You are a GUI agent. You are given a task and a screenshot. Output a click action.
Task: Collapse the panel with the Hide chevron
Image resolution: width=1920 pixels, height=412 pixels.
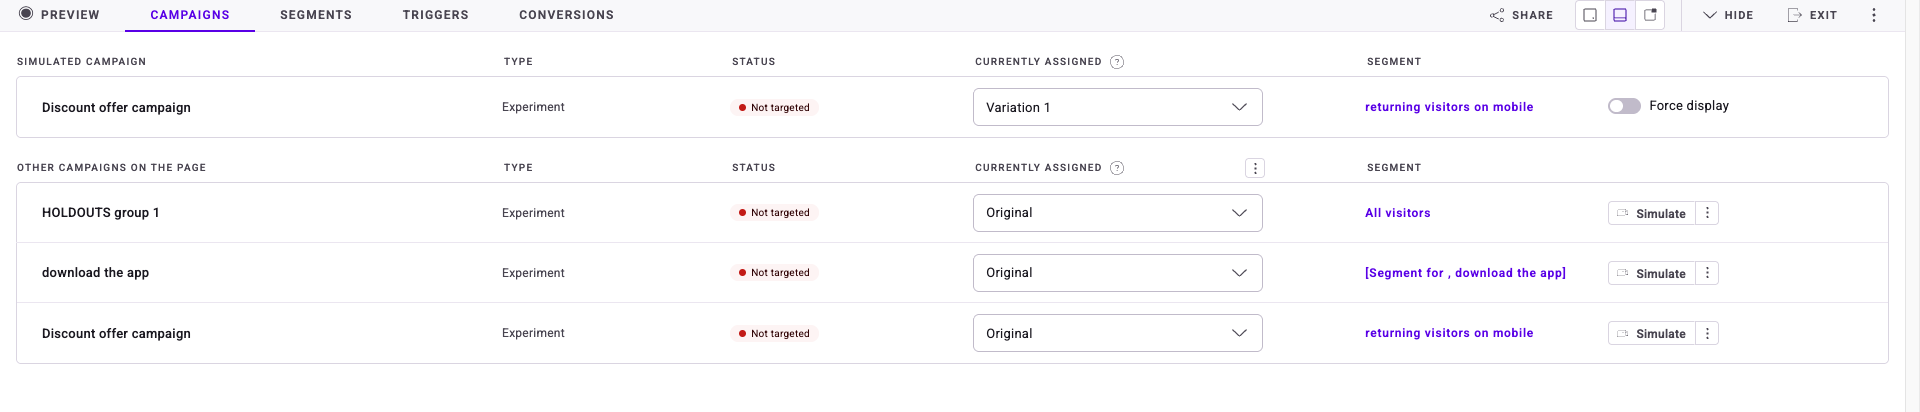click(x=1710, y=15)
